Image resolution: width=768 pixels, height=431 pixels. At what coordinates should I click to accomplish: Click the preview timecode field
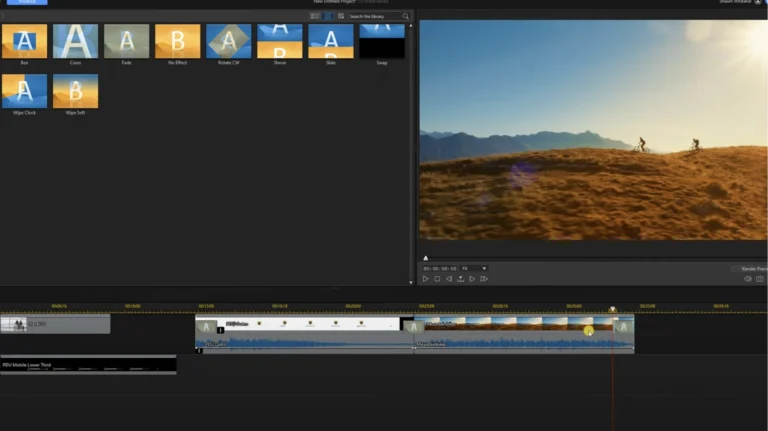tap(440, 268)
